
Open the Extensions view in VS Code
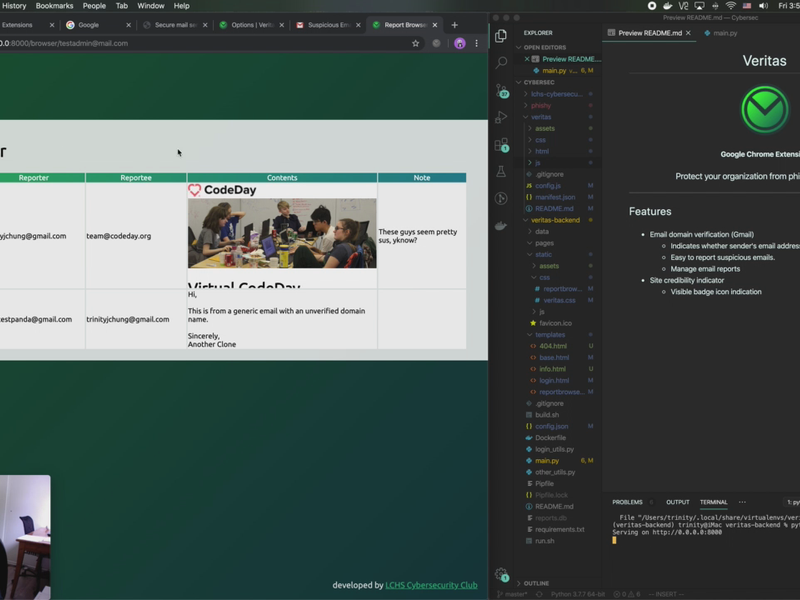point(502,145)
